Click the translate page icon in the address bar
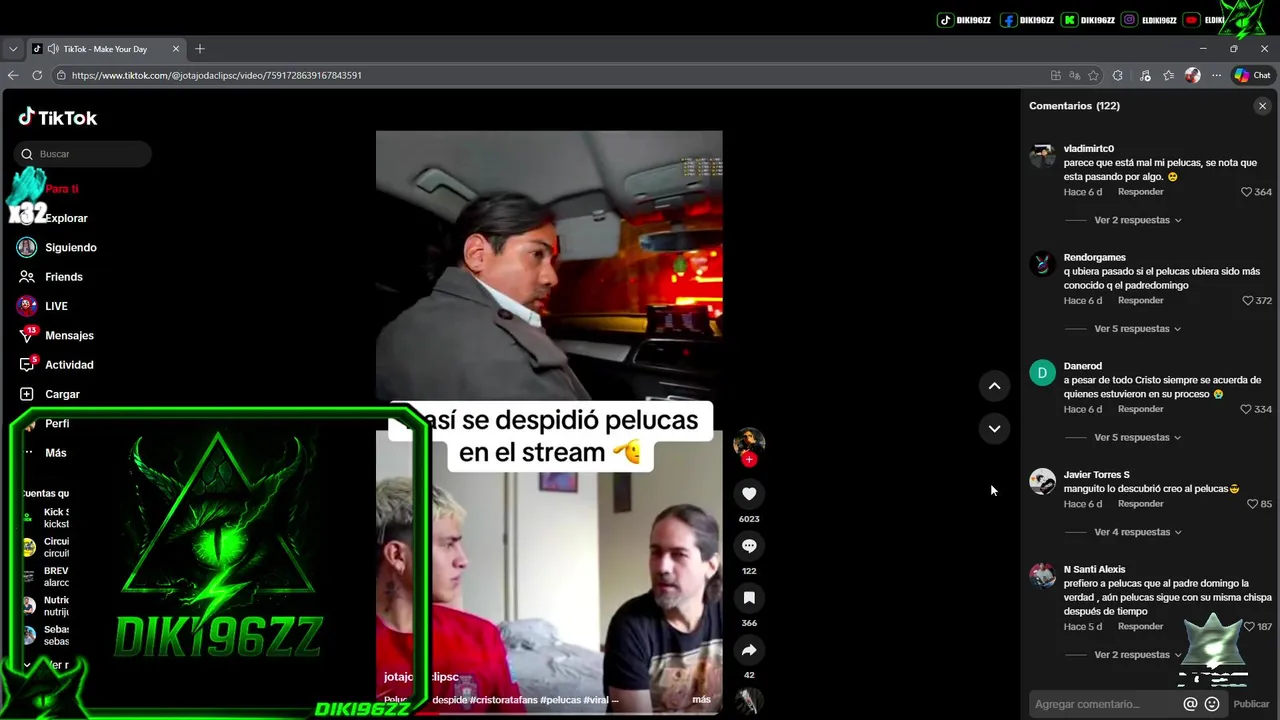 coord(1074,75)
